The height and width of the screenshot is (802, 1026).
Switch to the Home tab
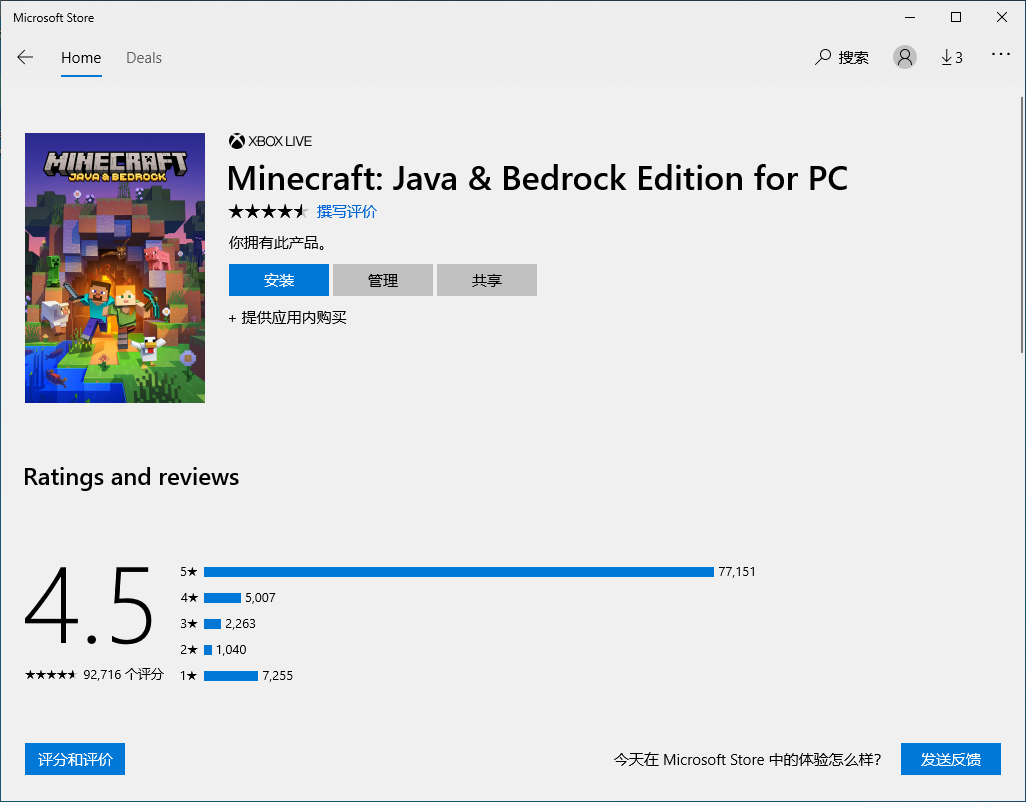[x=80, y=57]
